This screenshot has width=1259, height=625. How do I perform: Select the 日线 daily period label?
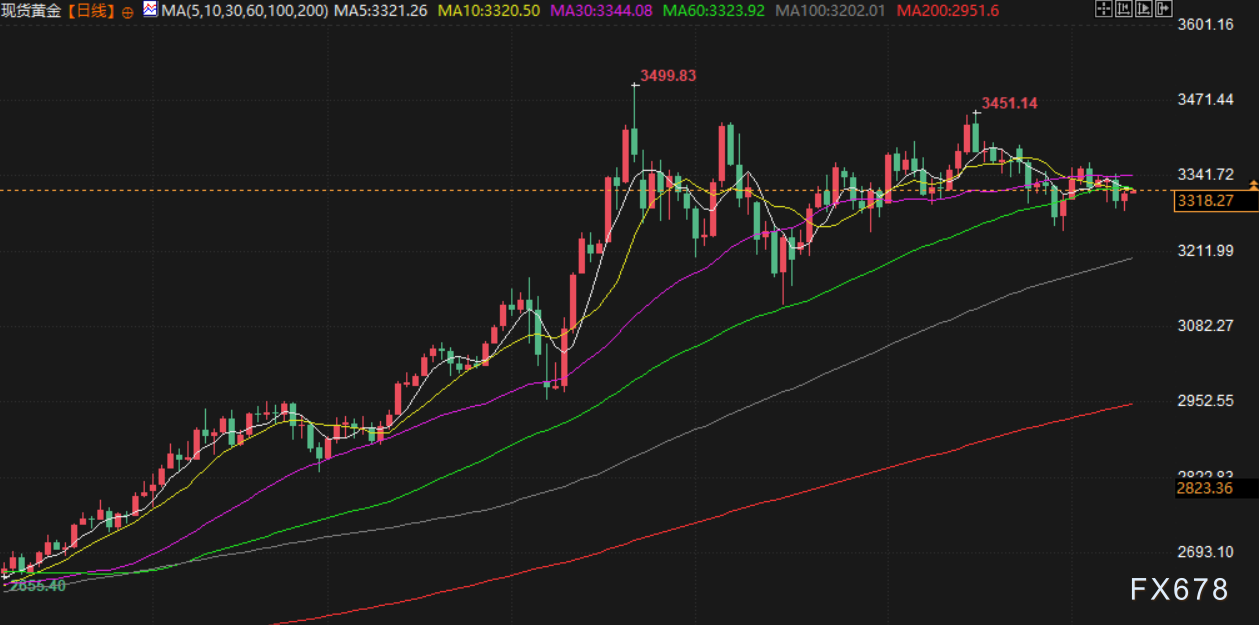point(95,11)
